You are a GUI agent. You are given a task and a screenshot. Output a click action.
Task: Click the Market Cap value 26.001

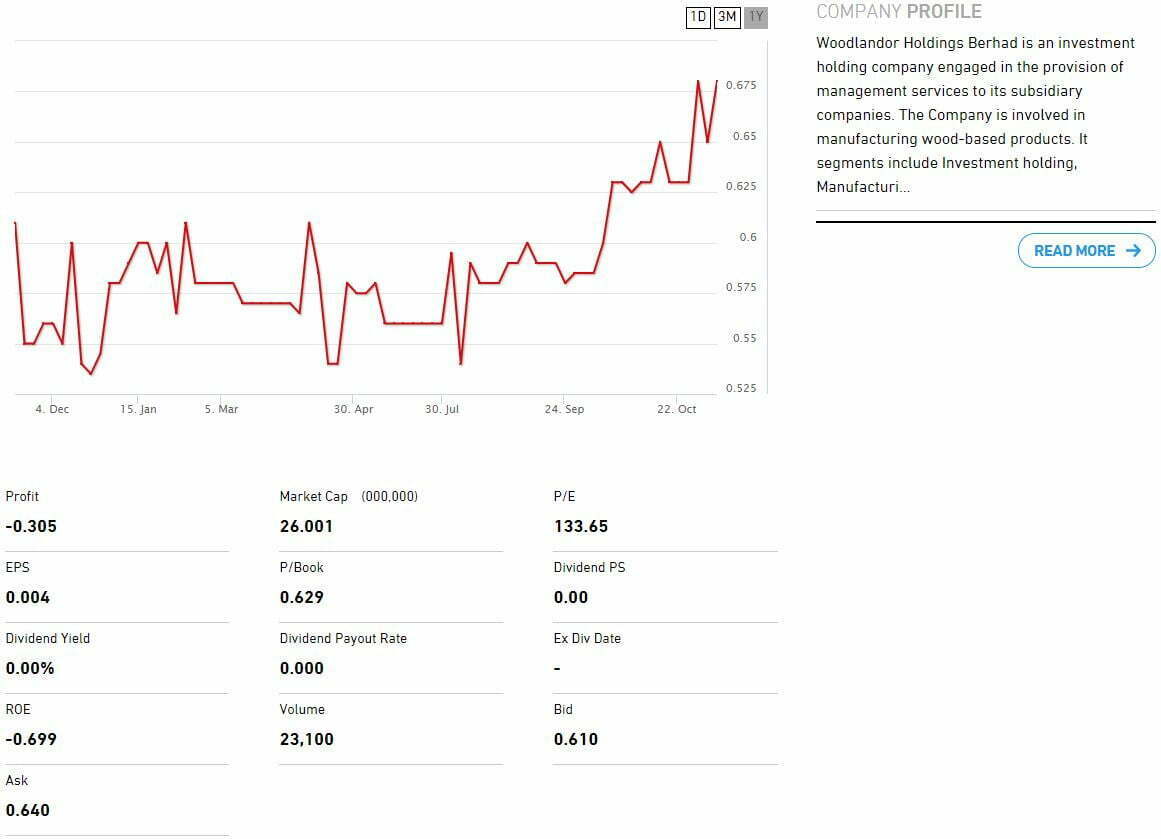click(x=306, y=526)
